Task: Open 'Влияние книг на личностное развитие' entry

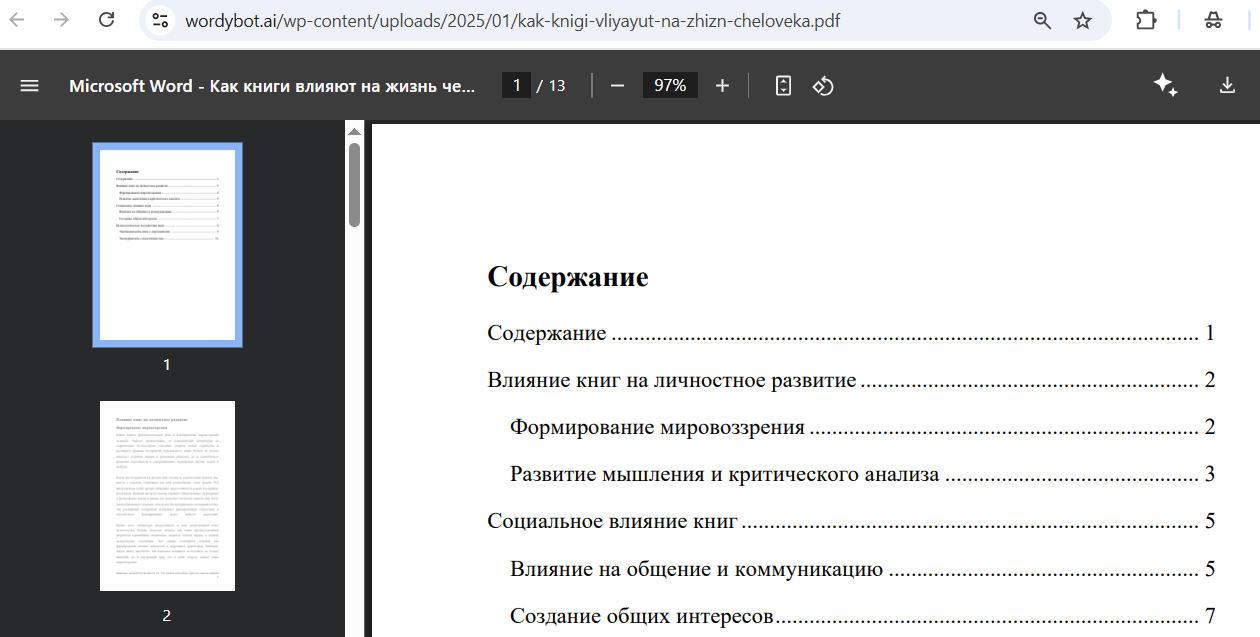Action: coord(851,380)
